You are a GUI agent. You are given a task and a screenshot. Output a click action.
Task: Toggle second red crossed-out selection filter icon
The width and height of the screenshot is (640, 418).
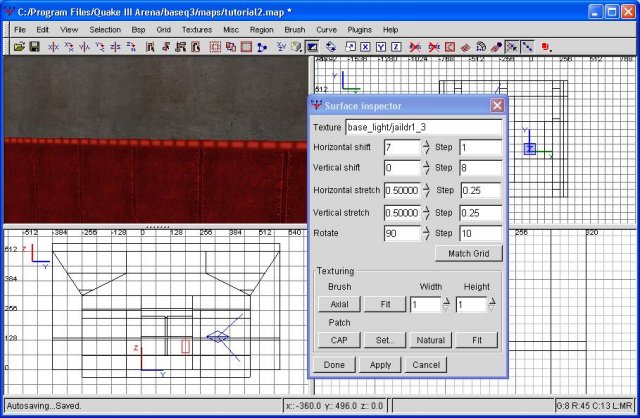click(x=434, y=47)
